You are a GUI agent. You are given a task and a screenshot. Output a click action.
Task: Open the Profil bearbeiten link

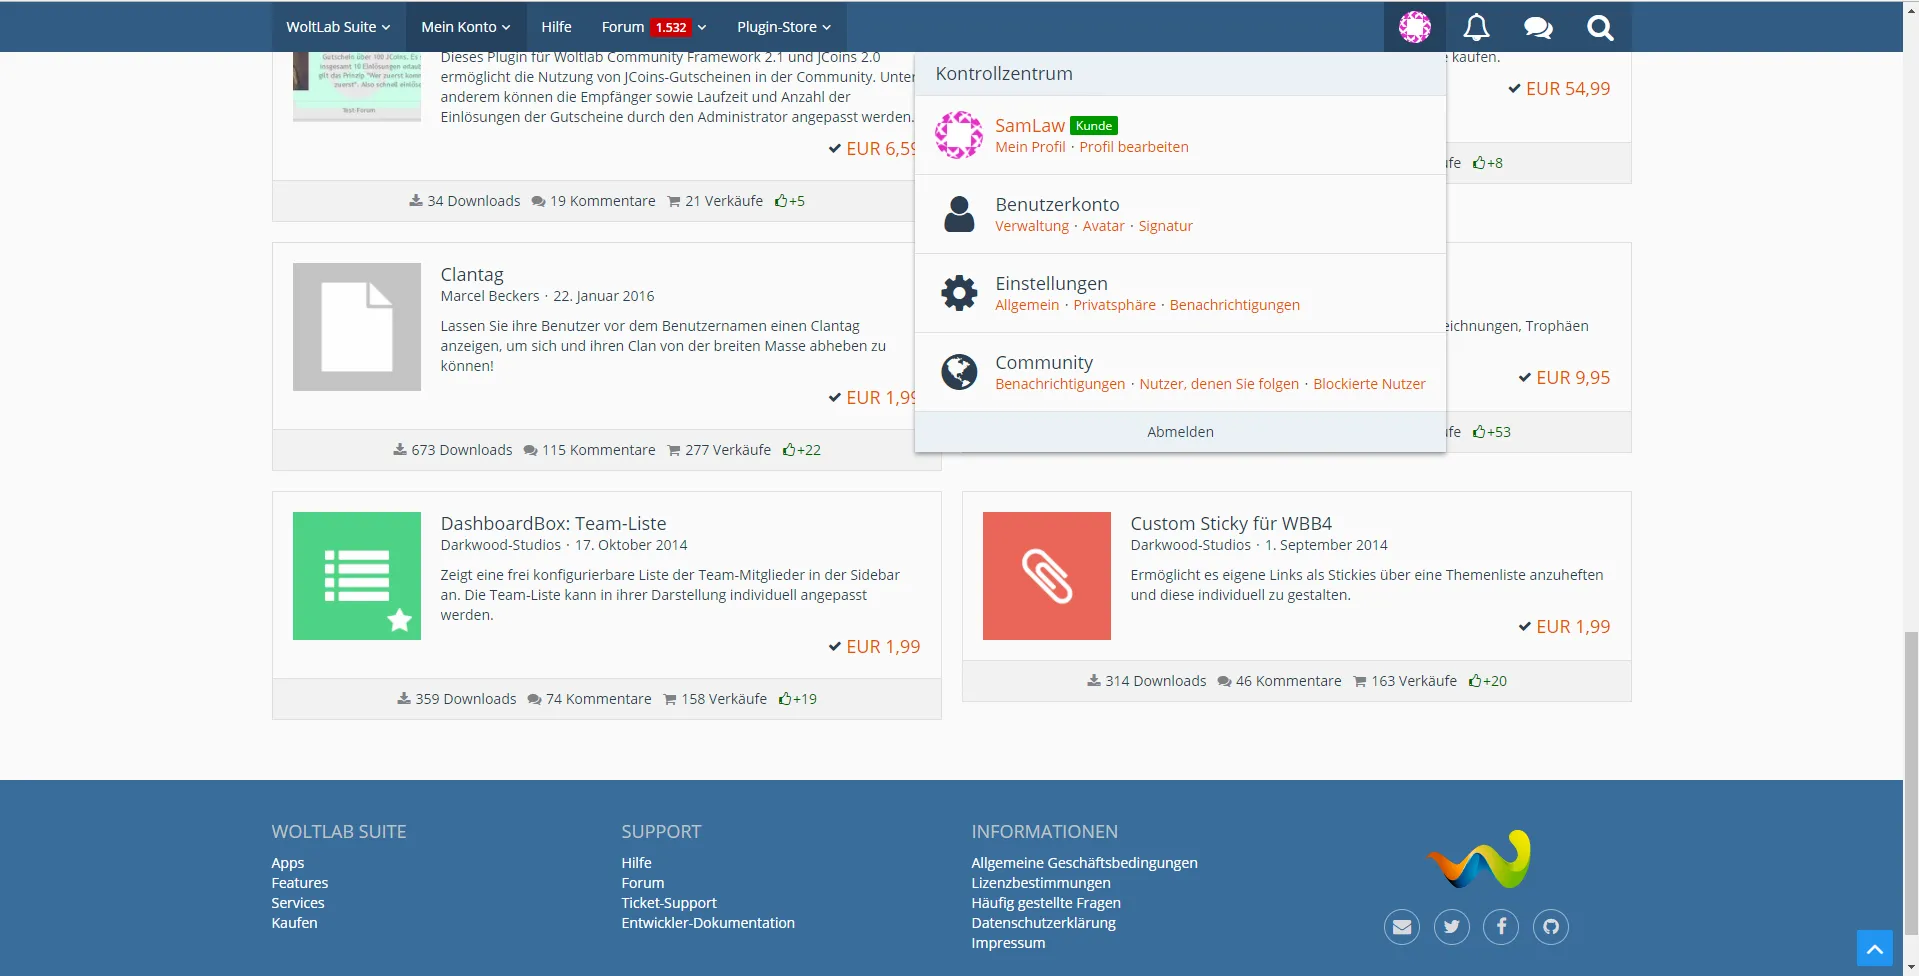1133,147
